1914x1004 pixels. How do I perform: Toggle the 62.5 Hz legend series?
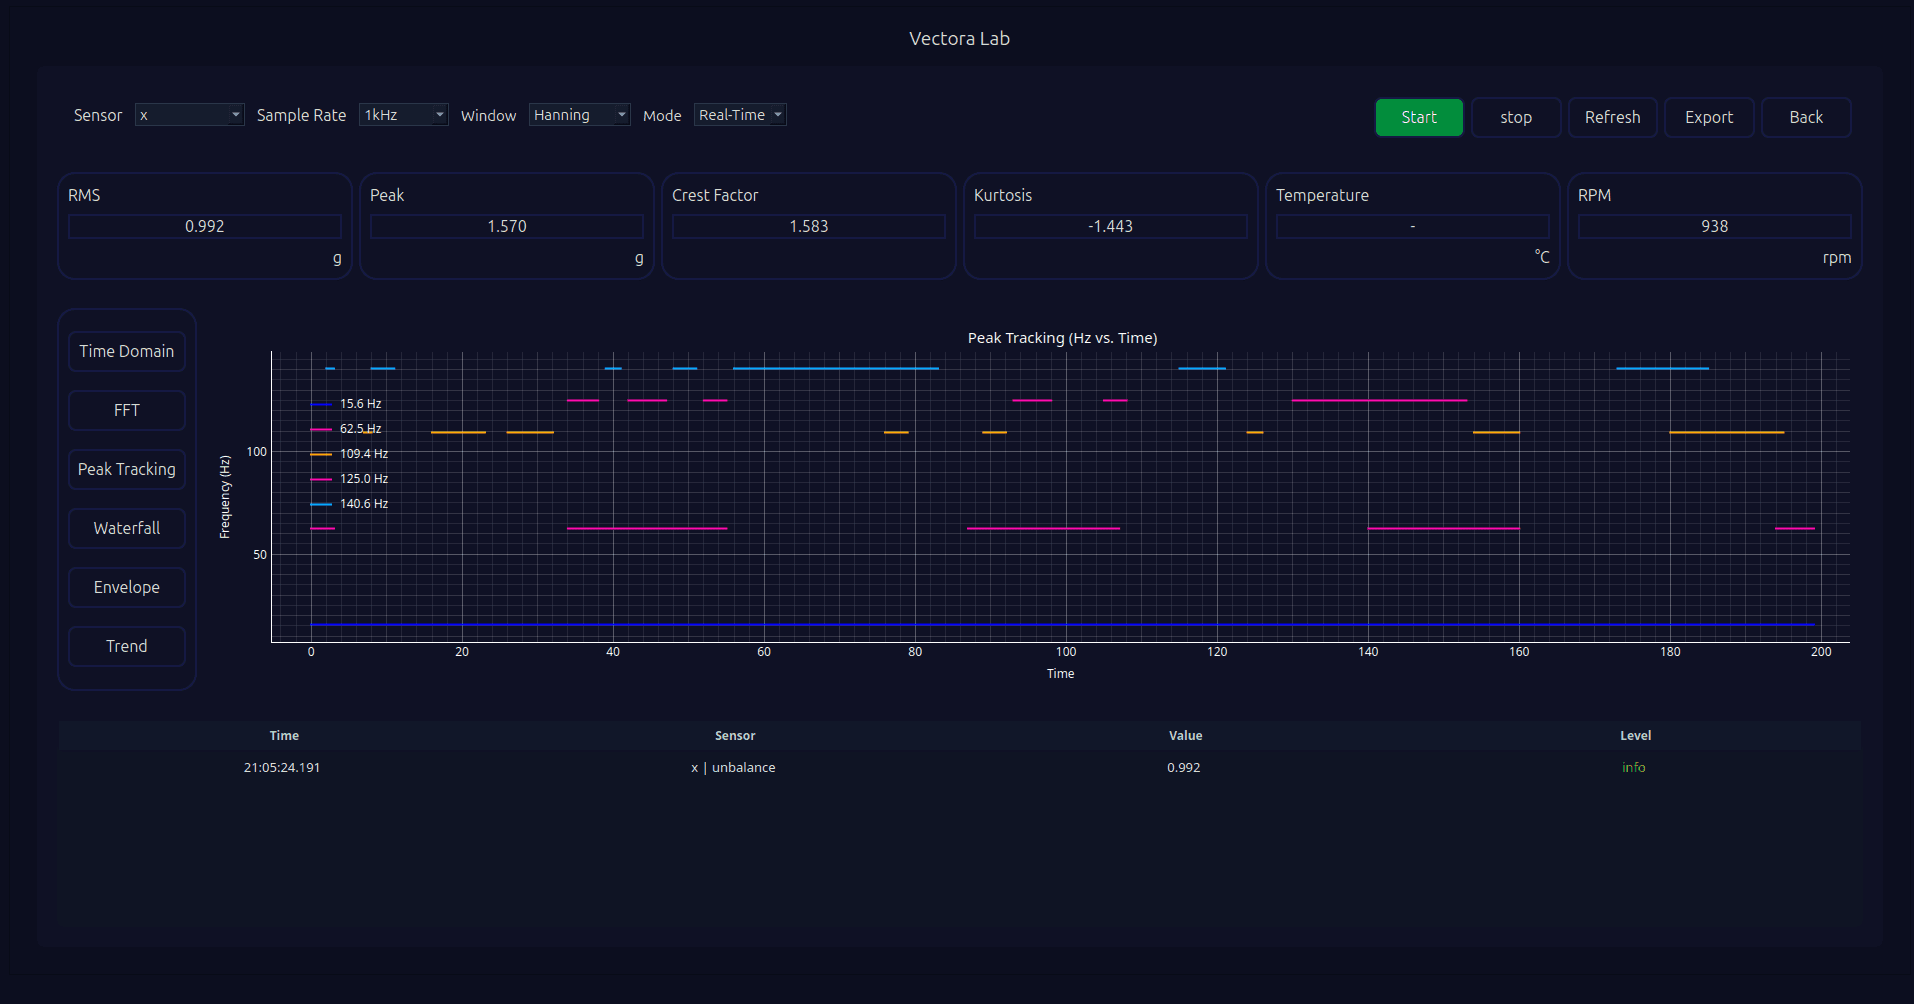tap(347, 429)
